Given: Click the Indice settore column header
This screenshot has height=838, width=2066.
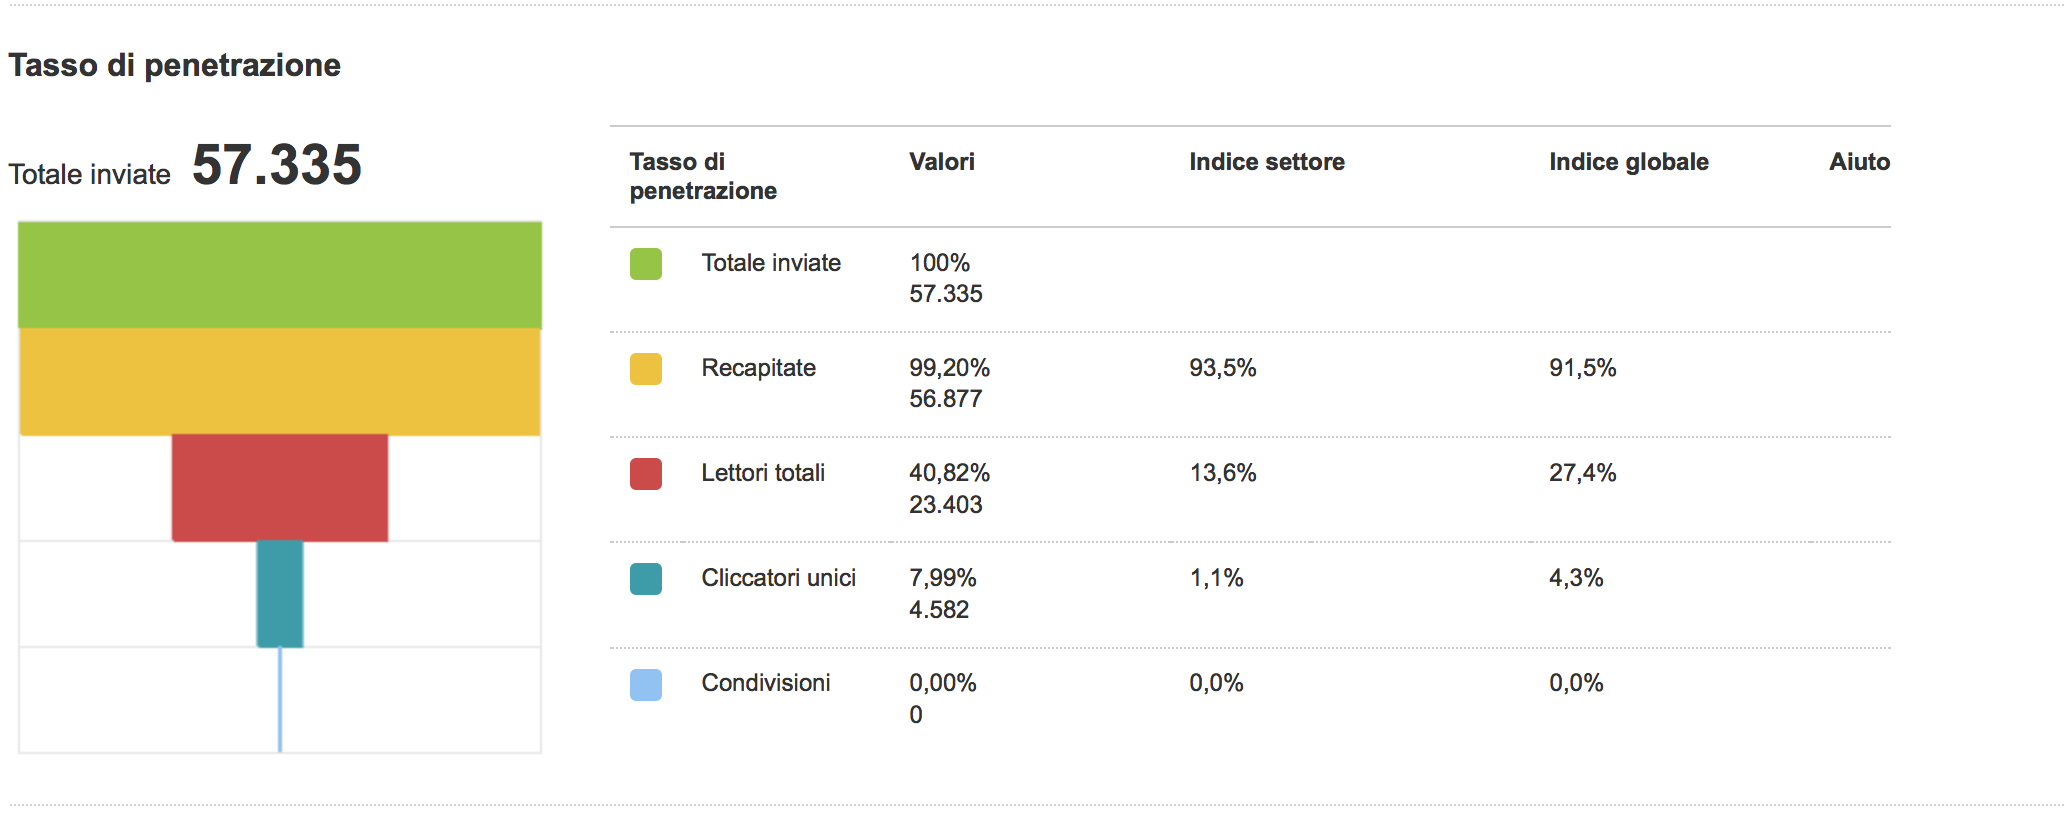Looking at the screenshot, I should [1266, 162].
